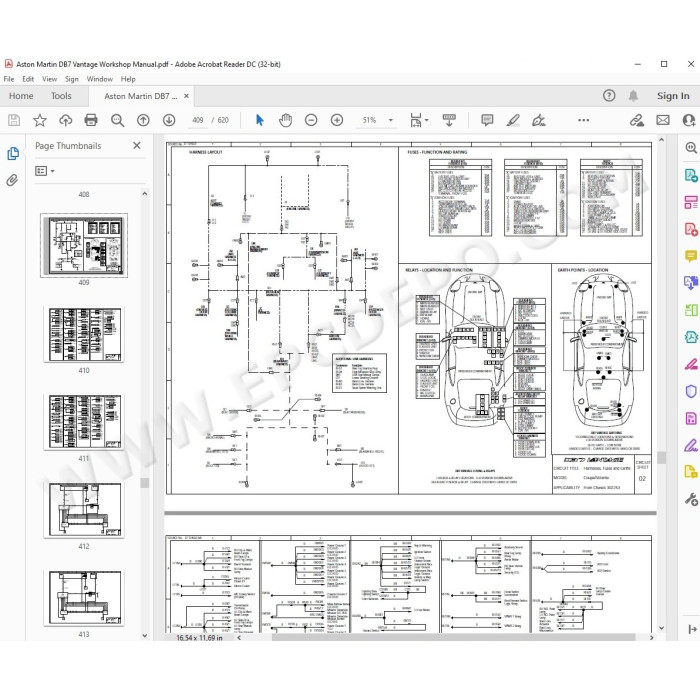The image size is (700, 700).
Task: Open the Sign document pen tool
Action: (x=539, y=120)
